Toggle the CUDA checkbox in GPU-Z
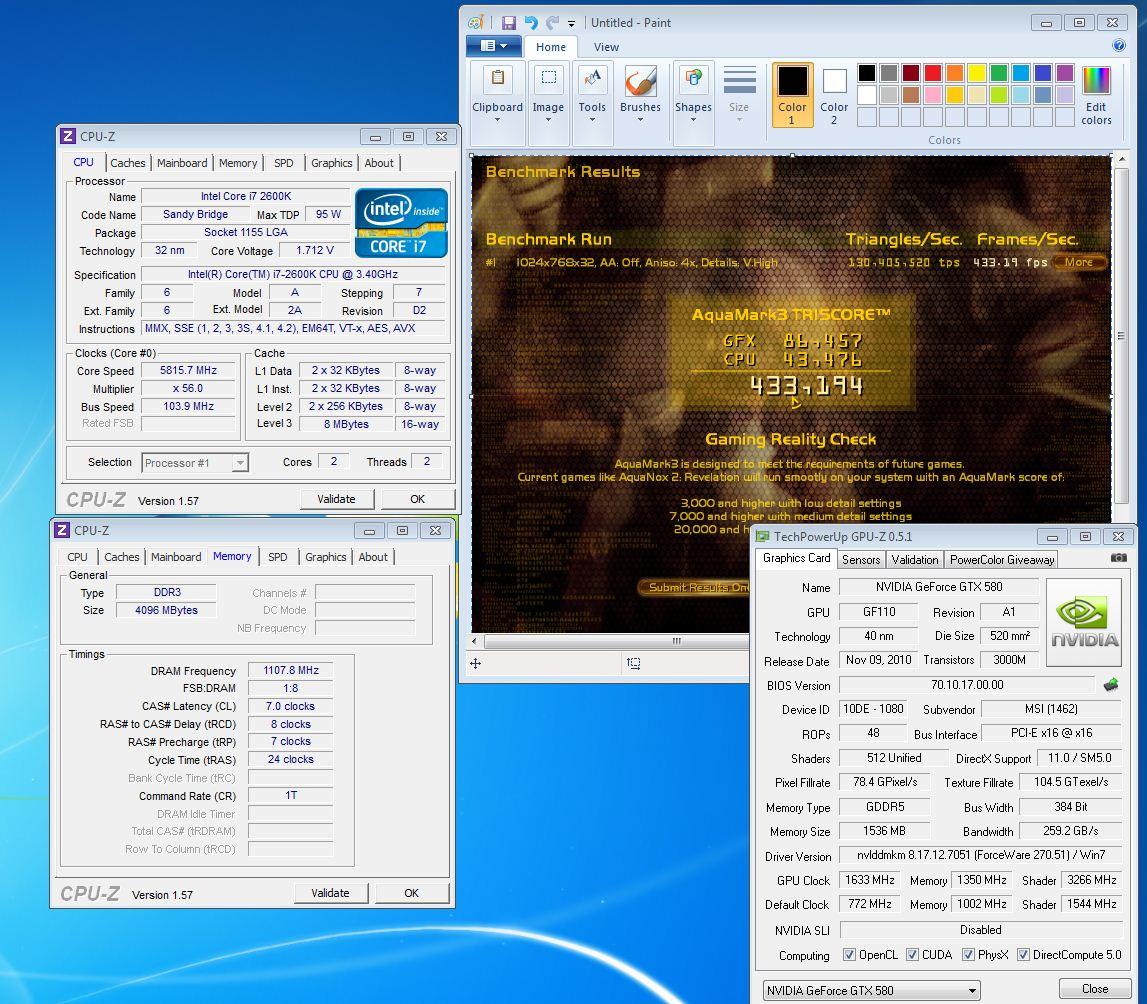The image size is (1147, 1004). tap(912, 955)
